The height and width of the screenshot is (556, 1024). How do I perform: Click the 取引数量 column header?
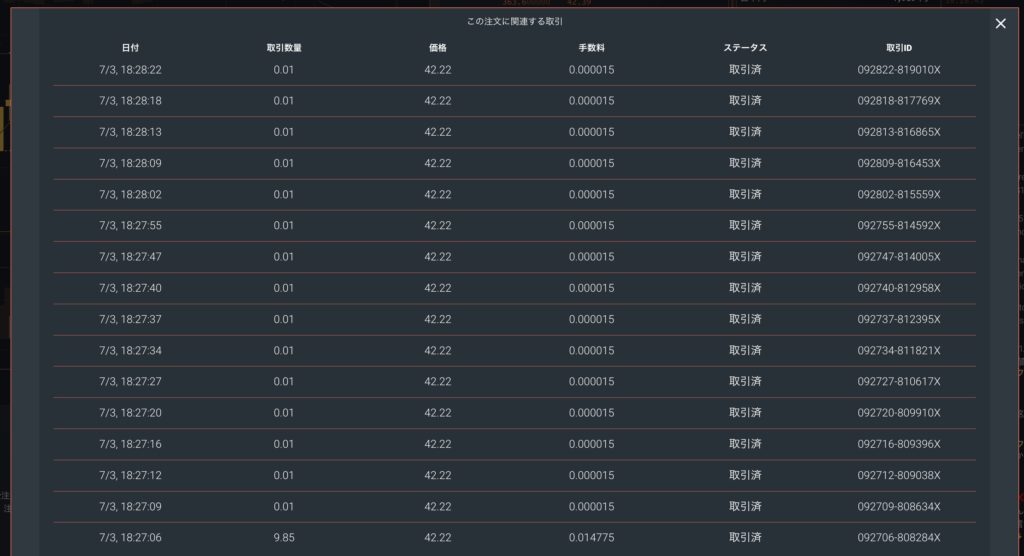point(283,48)
